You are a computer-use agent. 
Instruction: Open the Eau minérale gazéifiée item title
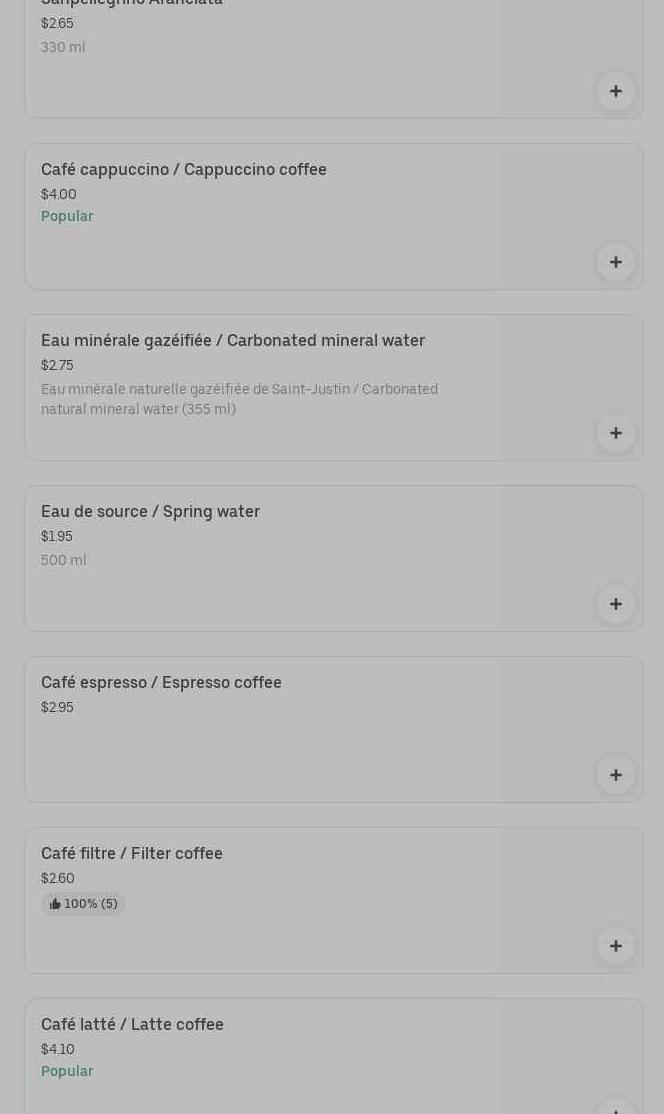[x=233, y=341]
